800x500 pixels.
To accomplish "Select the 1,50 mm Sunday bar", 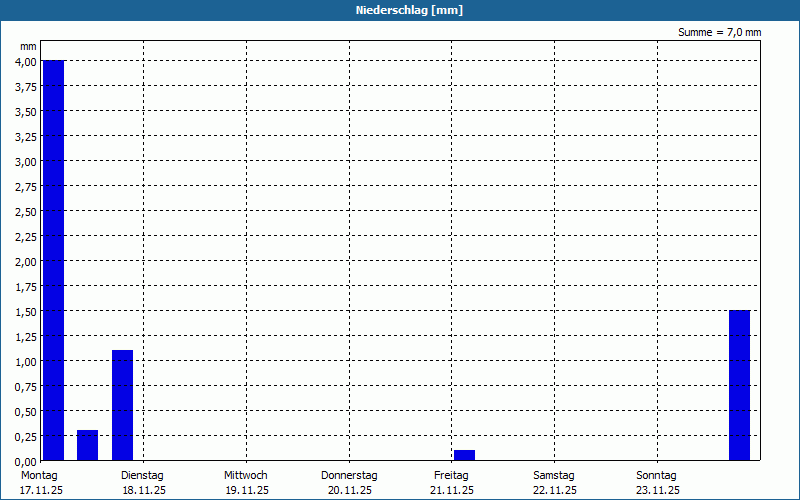I will tap(739, 385).
